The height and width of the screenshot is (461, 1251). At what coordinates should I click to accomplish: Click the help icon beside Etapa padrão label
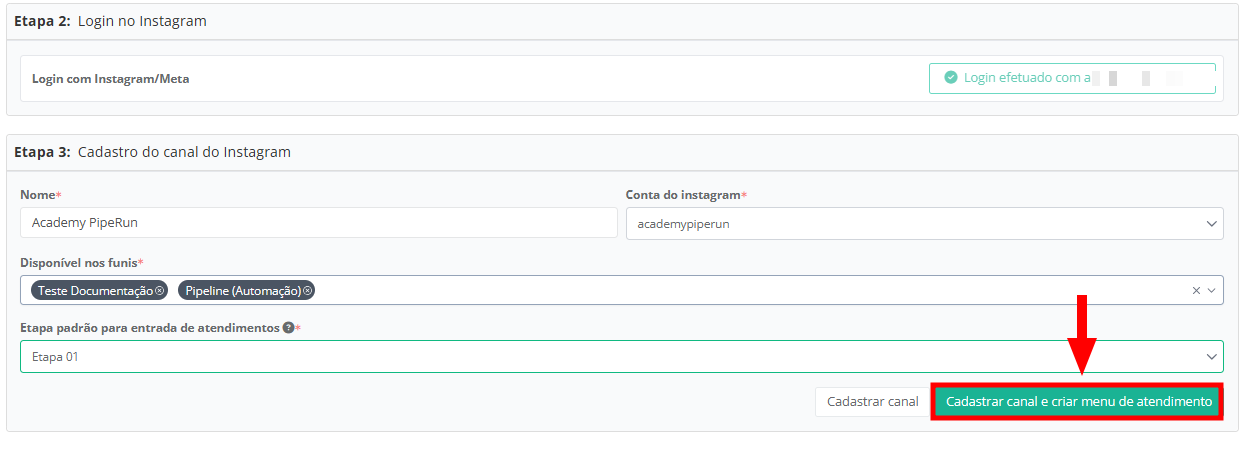(288, 328)
